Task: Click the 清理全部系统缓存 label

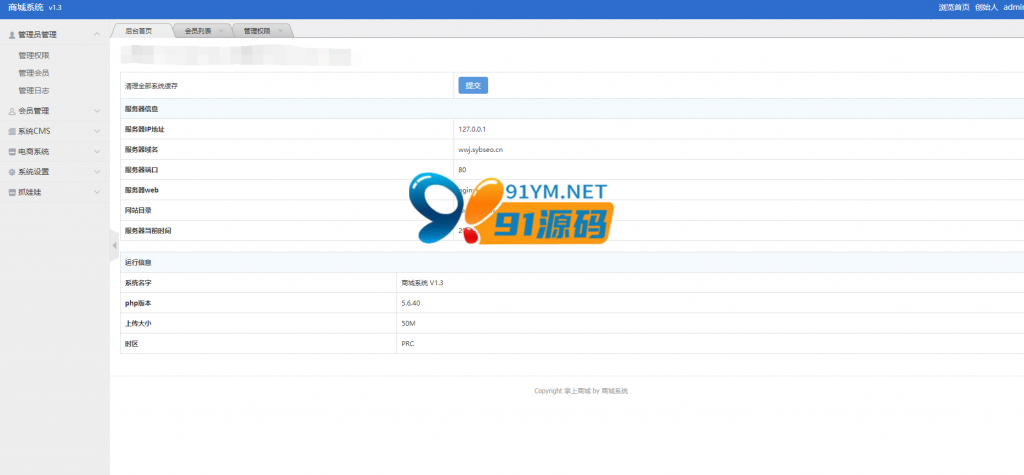Action: (x=152, y=86)
